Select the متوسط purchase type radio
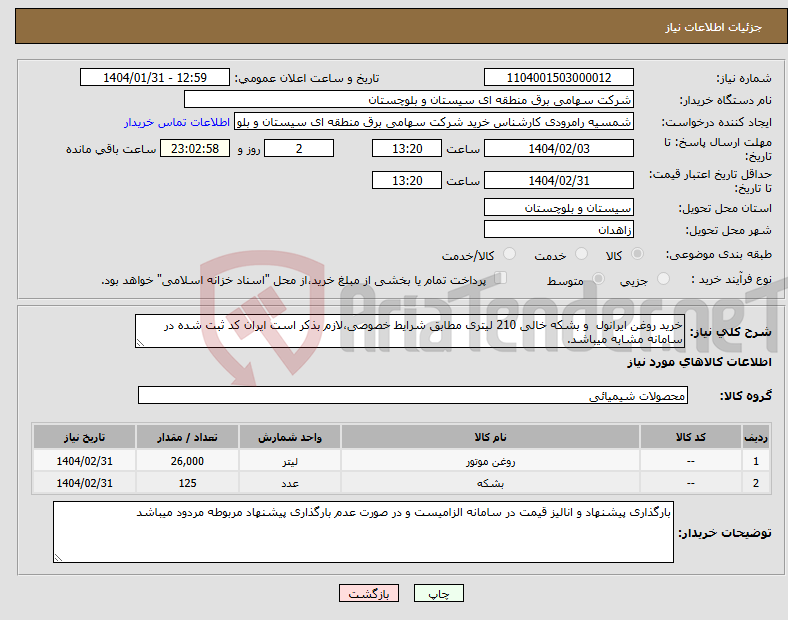788x620 pixels. [598, 278]
